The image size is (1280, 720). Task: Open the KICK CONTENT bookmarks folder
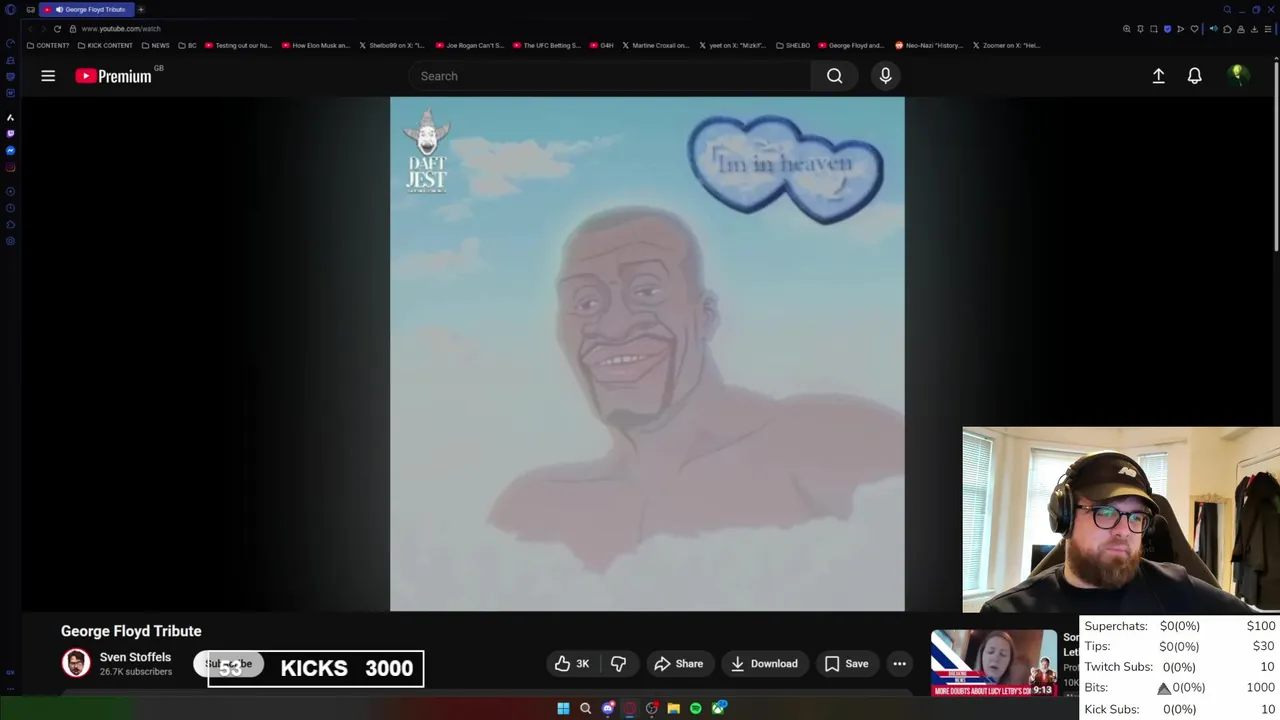click(x=105, y=45)
